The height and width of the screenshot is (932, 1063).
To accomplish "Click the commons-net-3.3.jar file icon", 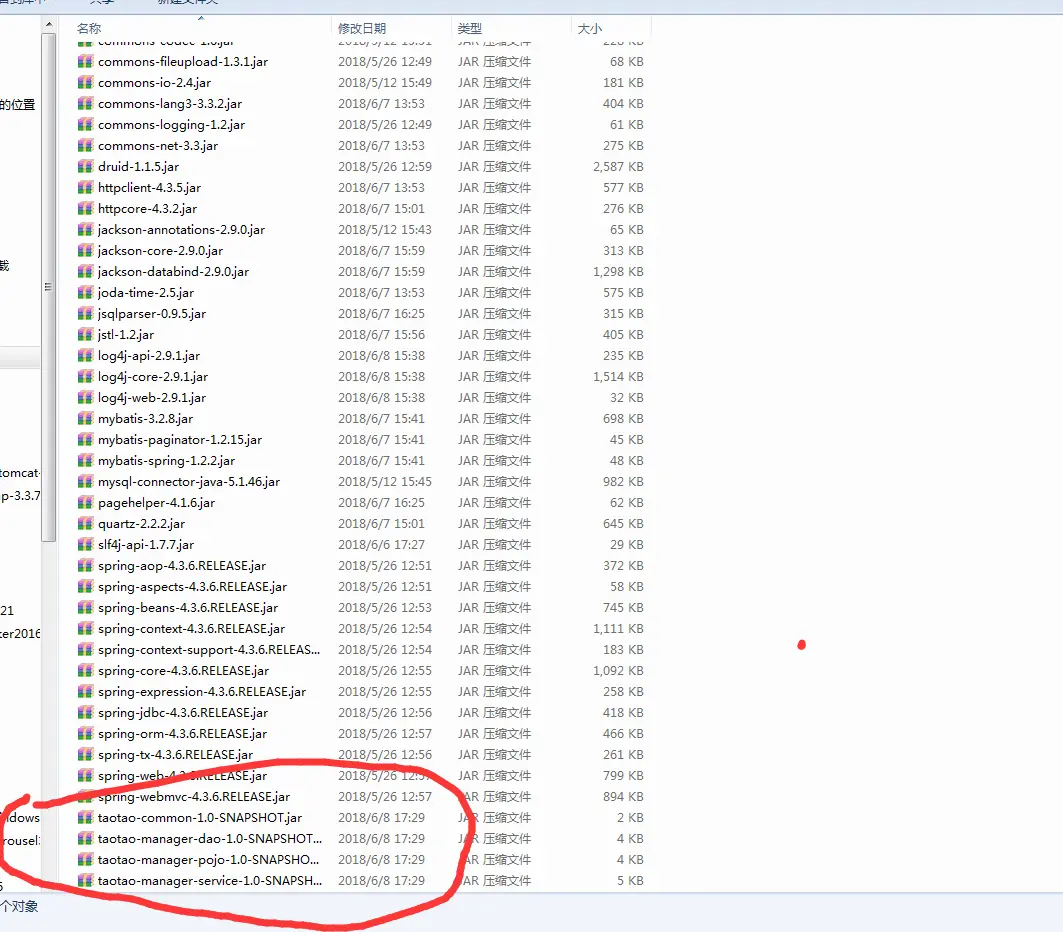I will tap(85, 146).
